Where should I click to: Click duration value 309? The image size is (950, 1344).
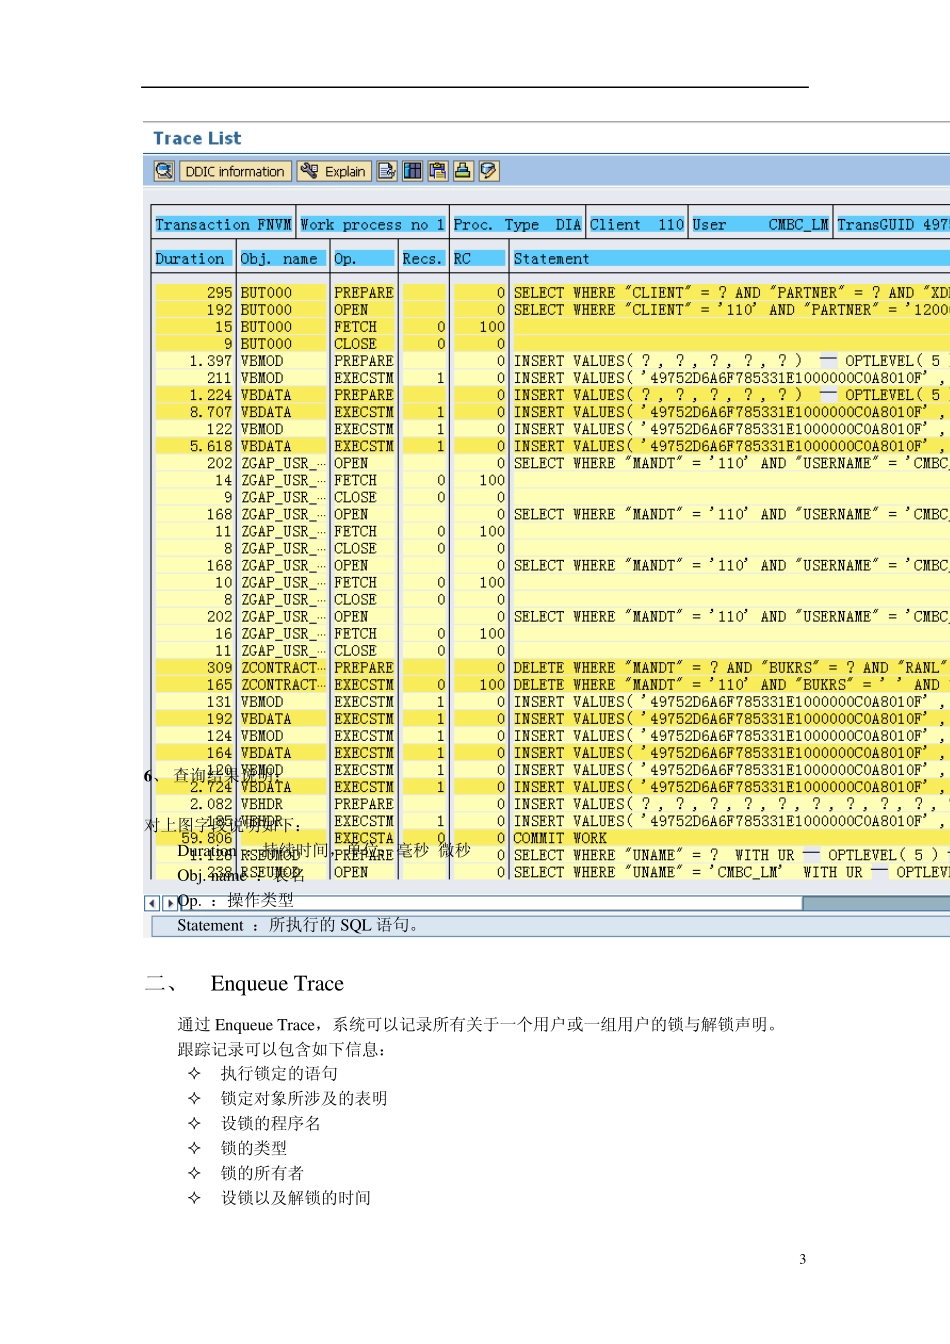coord(219,668)
